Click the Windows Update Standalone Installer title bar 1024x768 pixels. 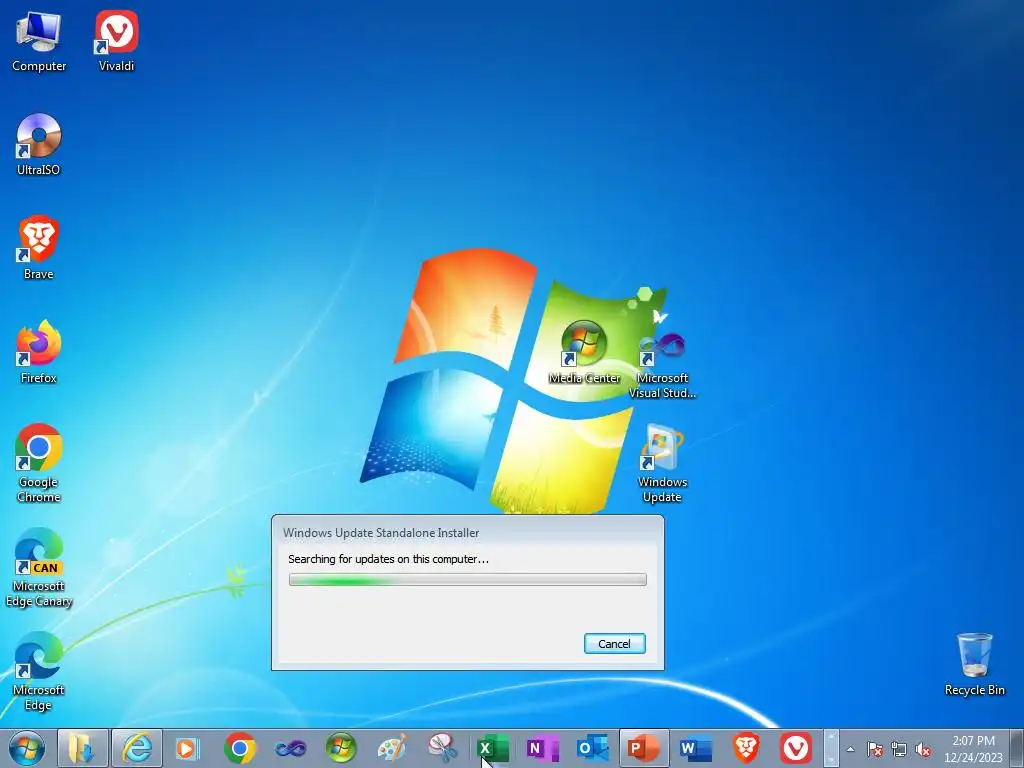pos(468,532)
